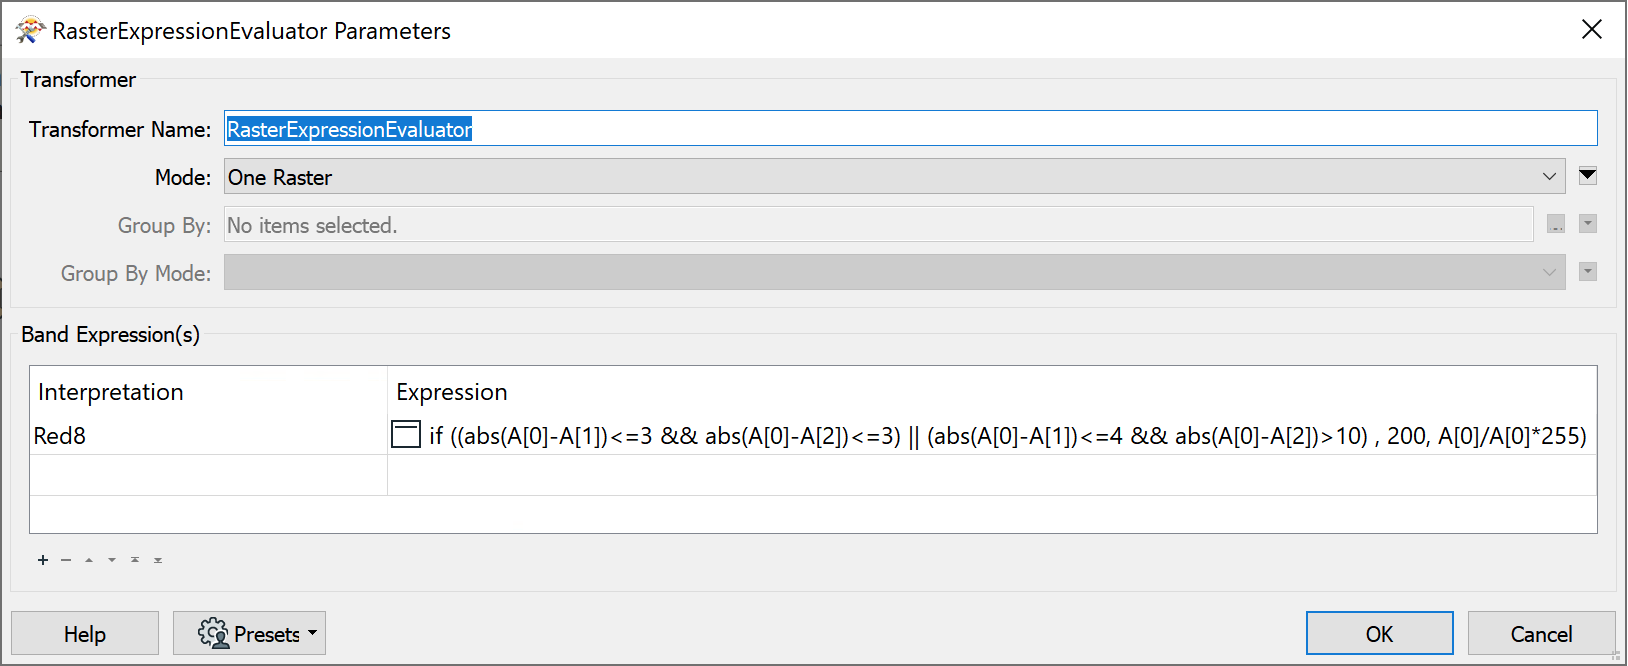Open the Group By Mode dropdown

(894, 272)
